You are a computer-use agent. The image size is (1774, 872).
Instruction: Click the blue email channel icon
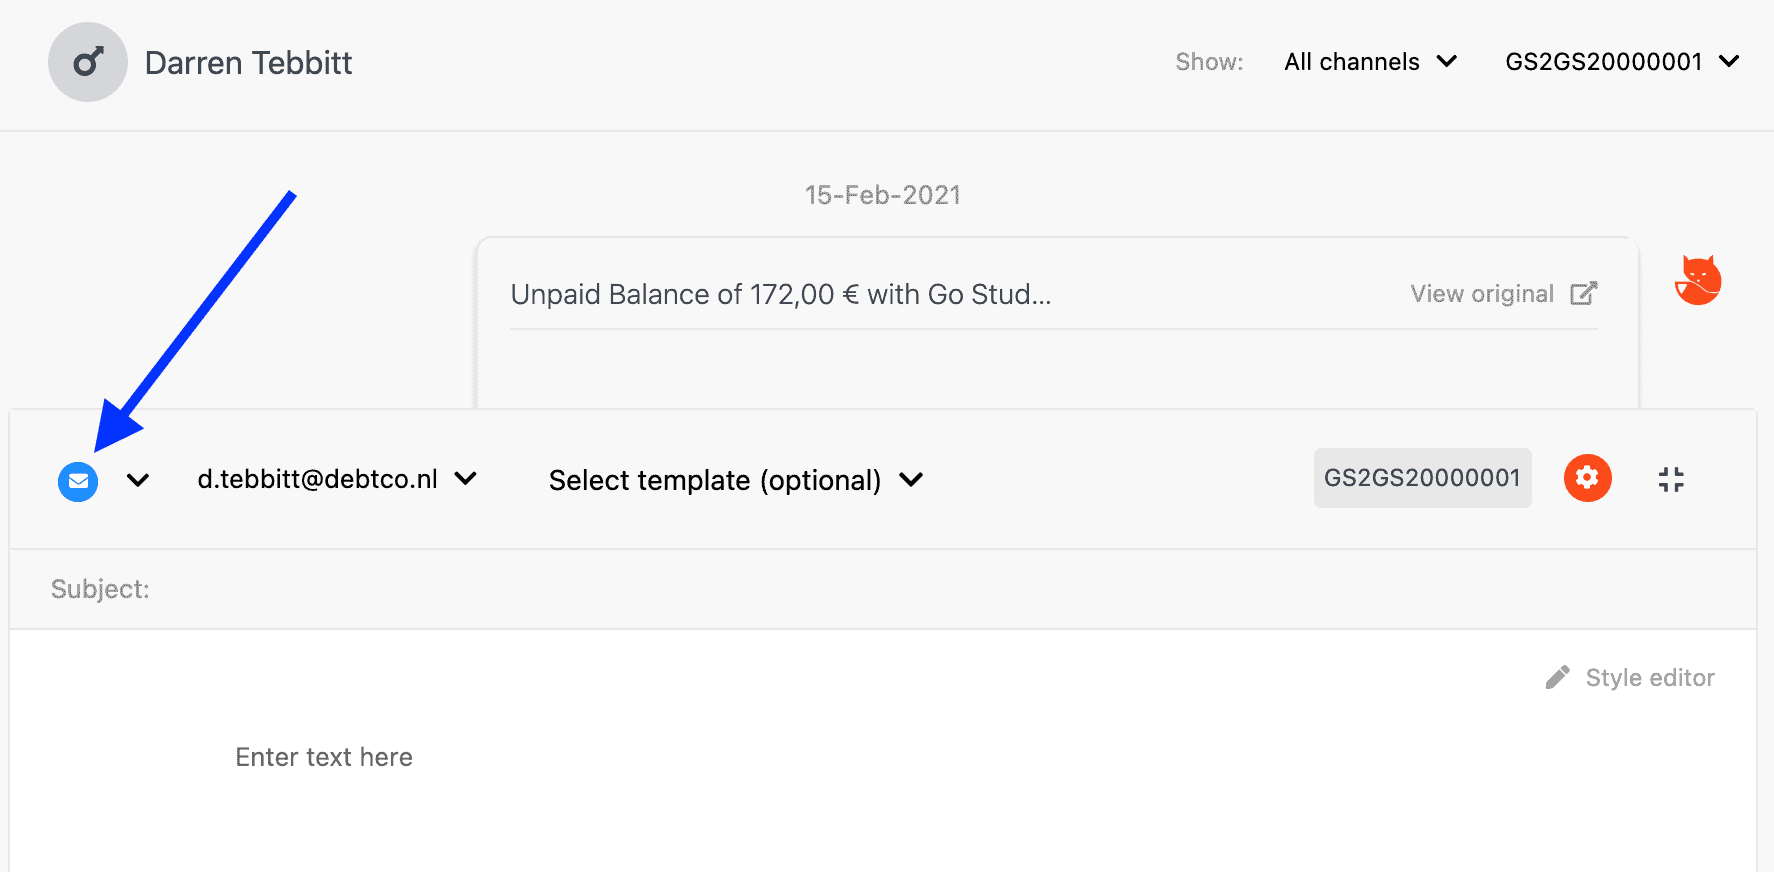click(x=78, y=482)
